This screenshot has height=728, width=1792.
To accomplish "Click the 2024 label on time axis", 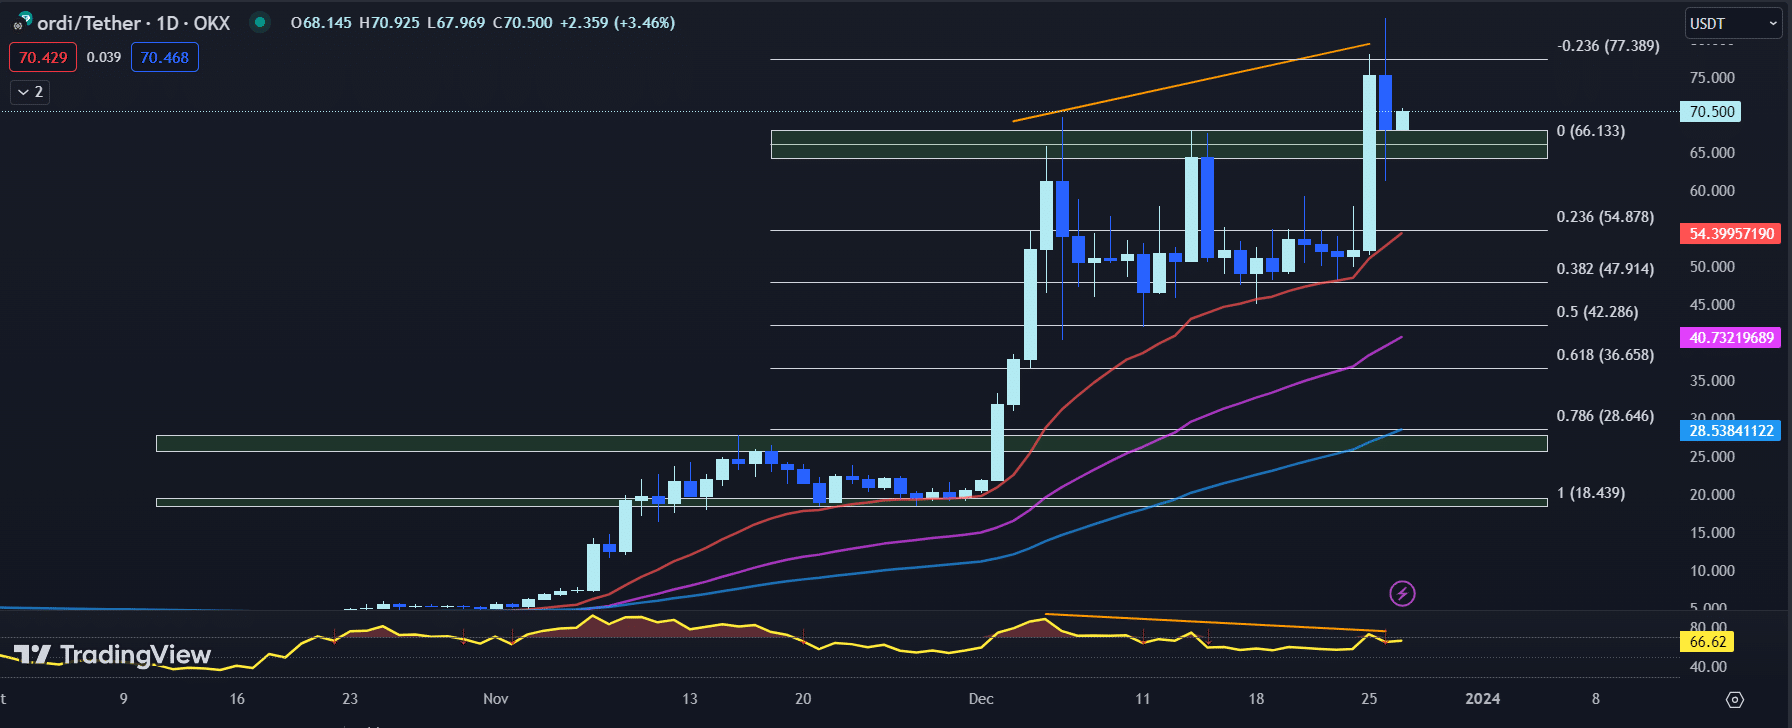I will [x=1482, y=699].
